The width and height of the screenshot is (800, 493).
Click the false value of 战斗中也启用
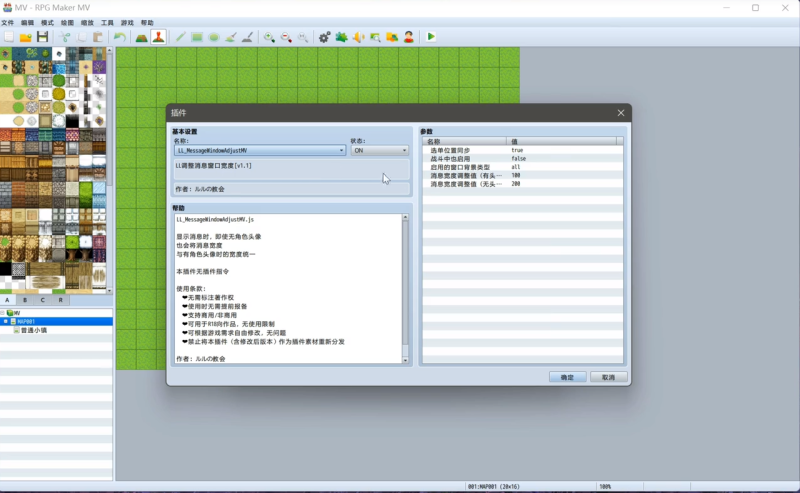click(518, 159)
